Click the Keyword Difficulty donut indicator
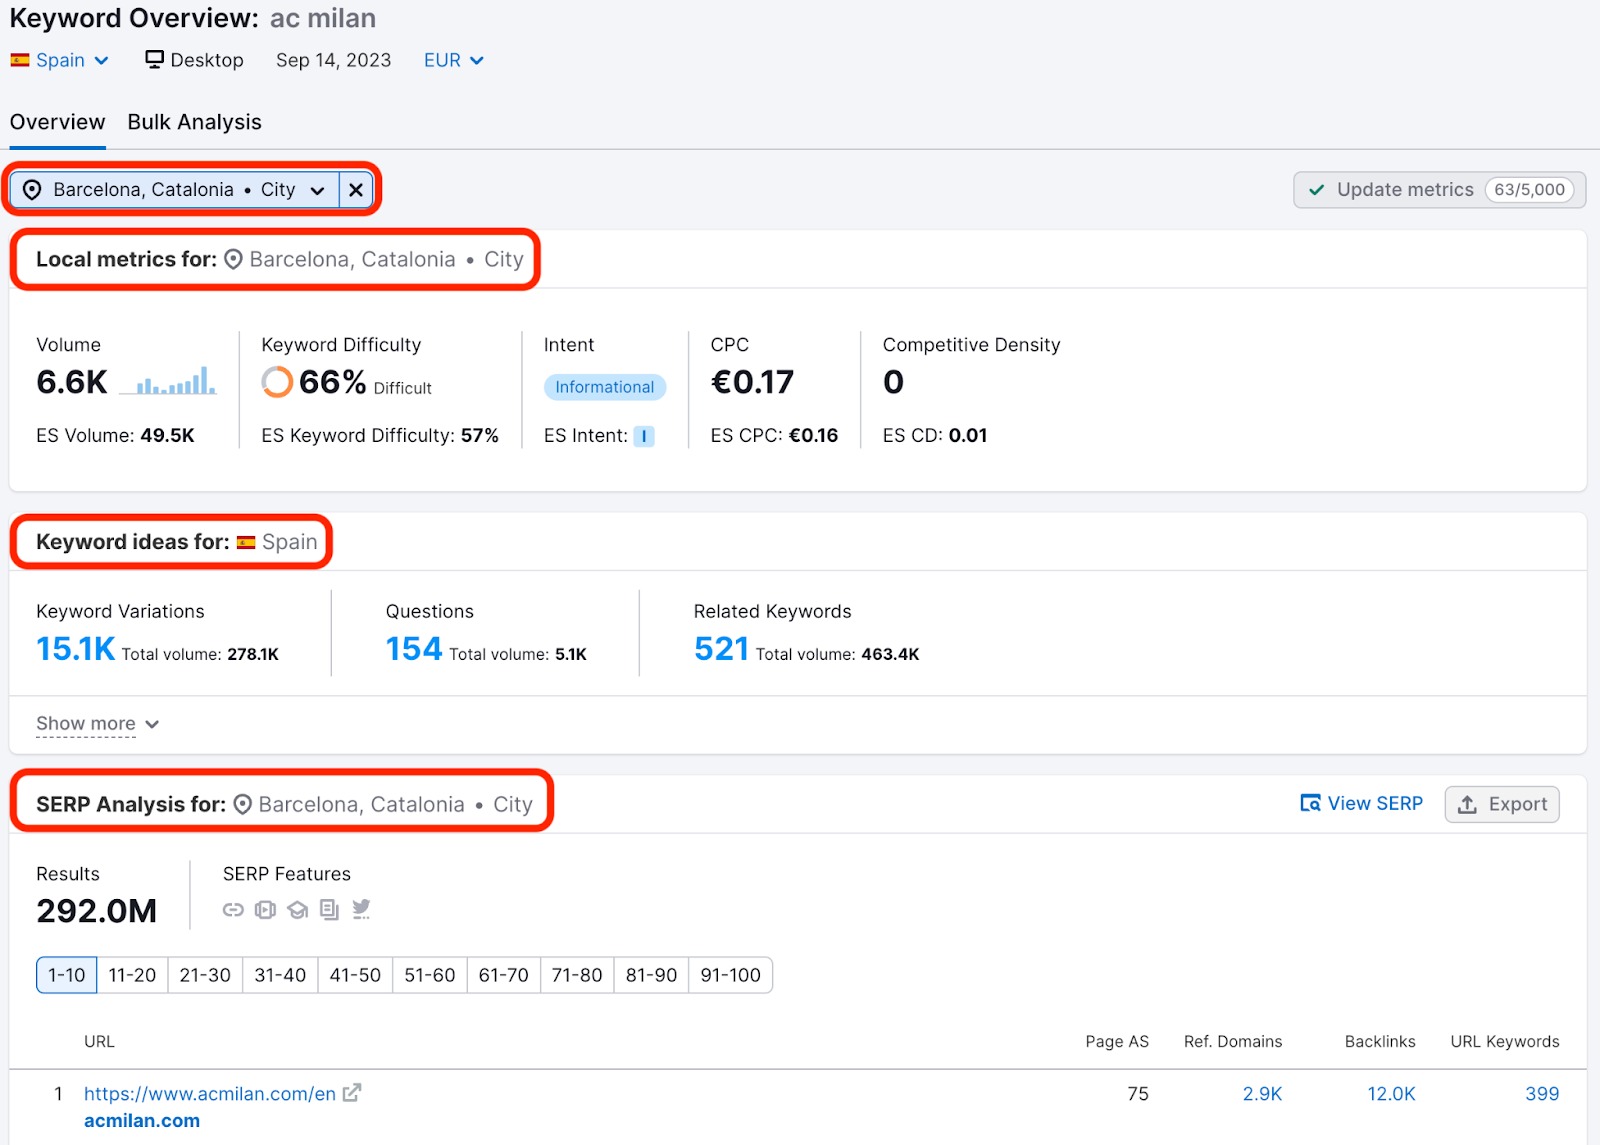Viewport: 1600px width, 1145px height. 277,382
